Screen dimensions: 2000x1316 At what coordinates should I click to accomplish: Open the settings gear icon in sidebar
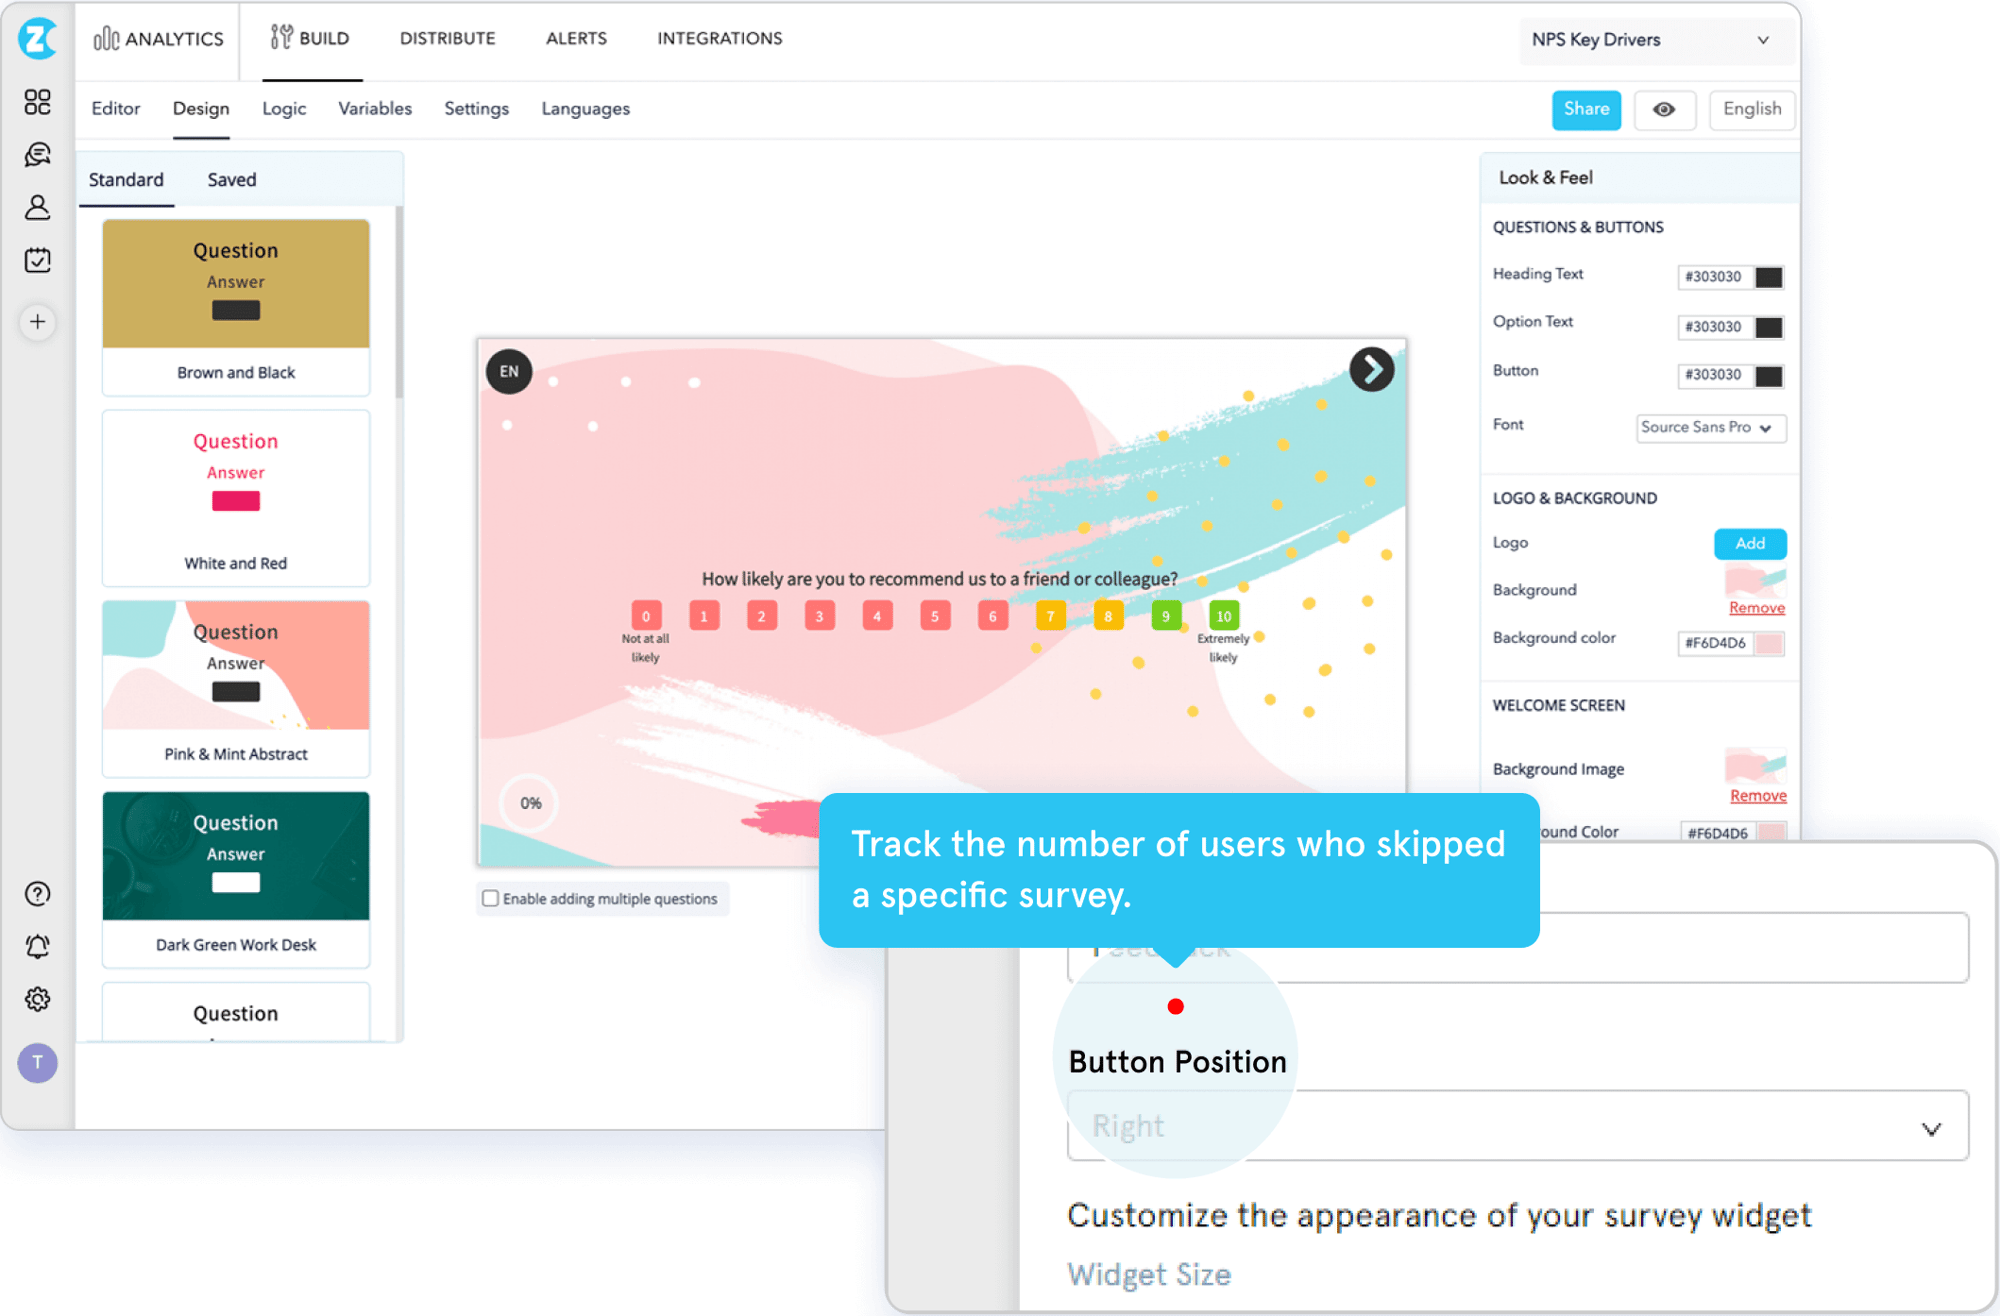tap(37, 999)
